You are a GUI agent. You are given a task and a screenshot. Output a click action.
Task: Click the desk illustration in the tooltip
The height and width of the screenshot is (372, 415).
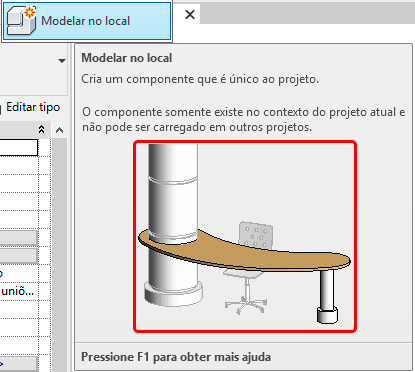245,236
